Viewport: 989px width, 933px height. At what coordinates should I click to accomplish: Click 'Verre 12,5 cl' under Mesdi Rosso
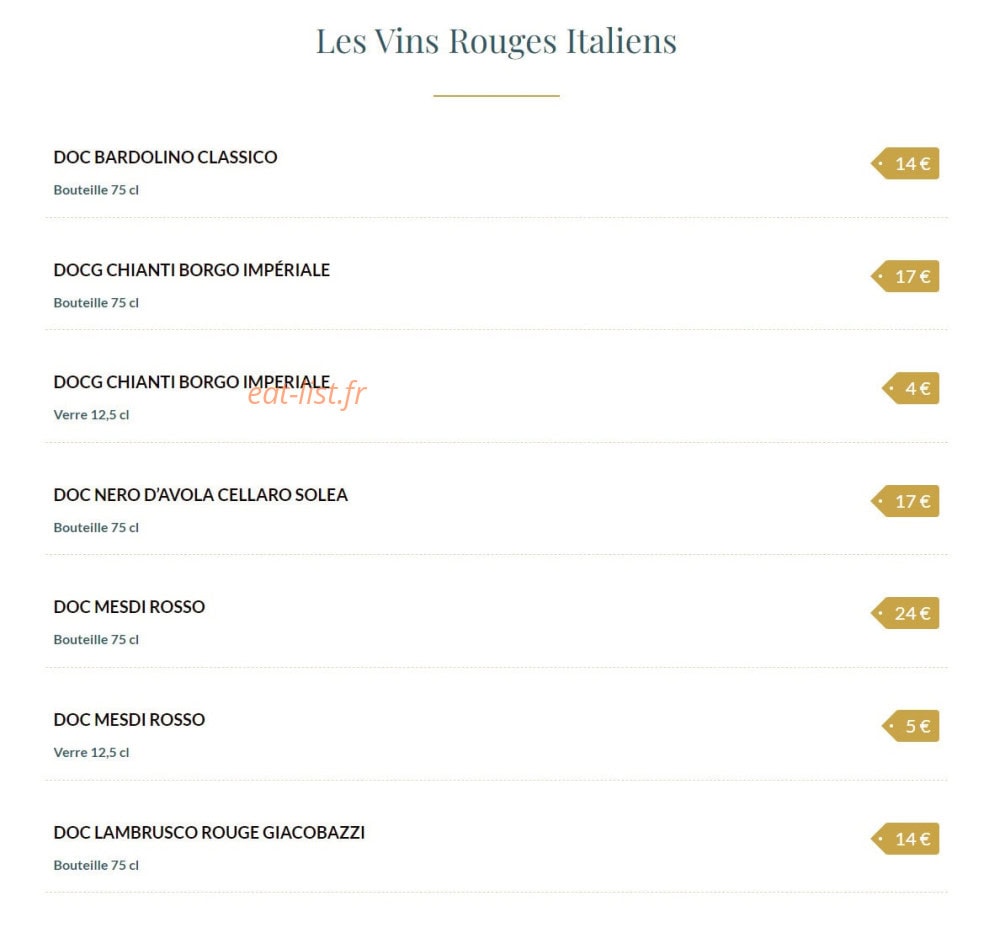[x=91, y=752]
